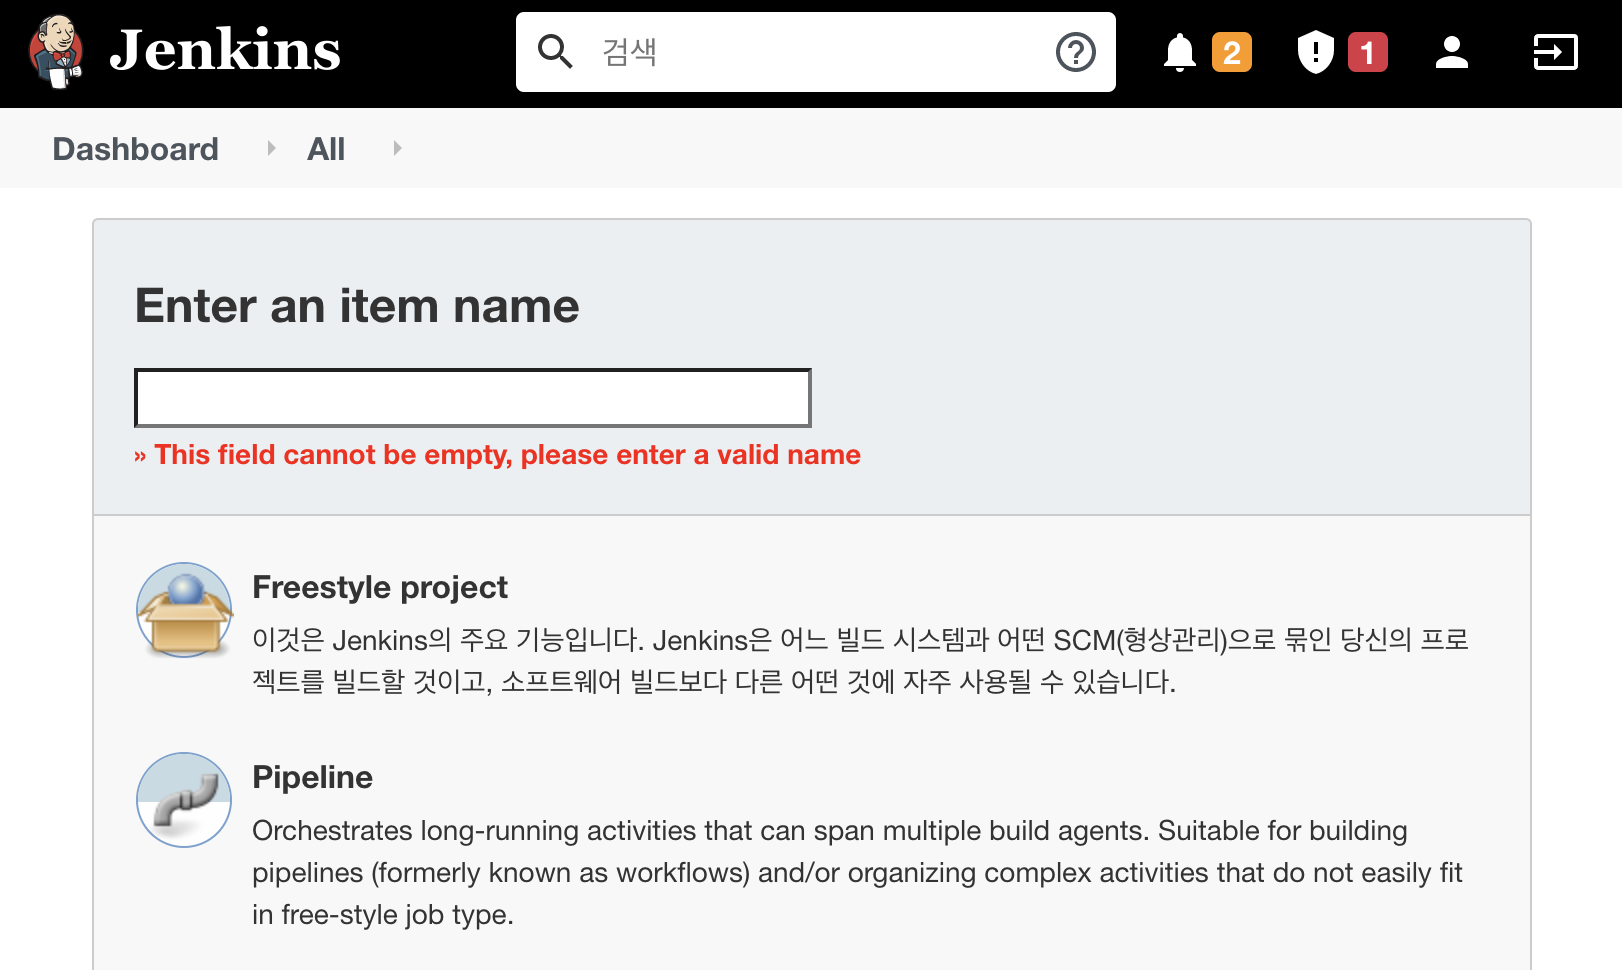This screenshot has width=1622, height=970.
Task: Click the orange notification count badge 2
Action: click(1232, 52)
